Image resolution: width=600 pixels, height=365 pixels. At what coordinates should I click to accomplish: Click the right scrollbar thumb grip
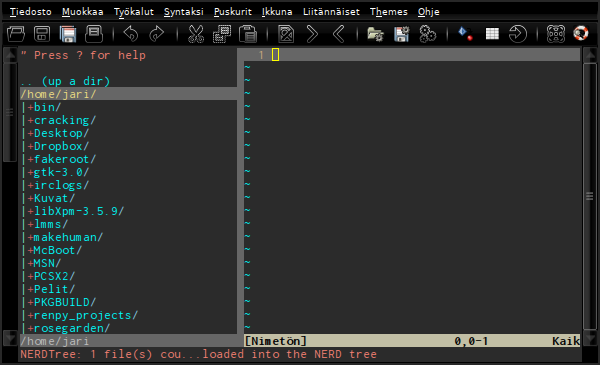pos(590,196)
